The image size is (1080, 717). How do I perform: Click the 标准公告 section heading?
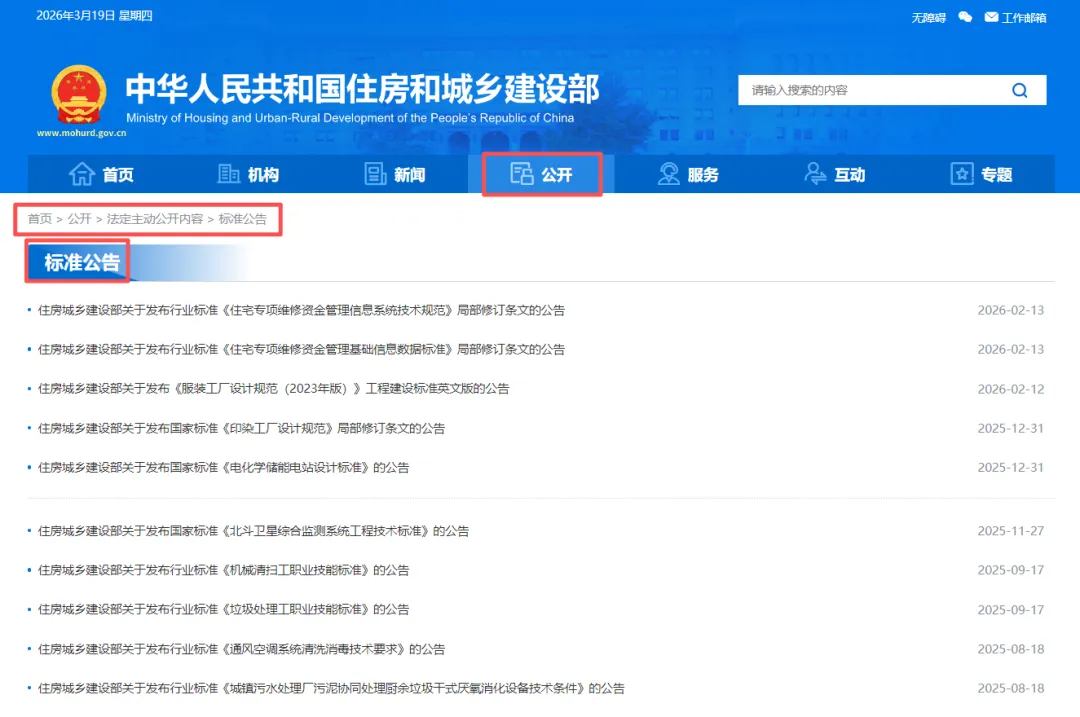point(82,262)
